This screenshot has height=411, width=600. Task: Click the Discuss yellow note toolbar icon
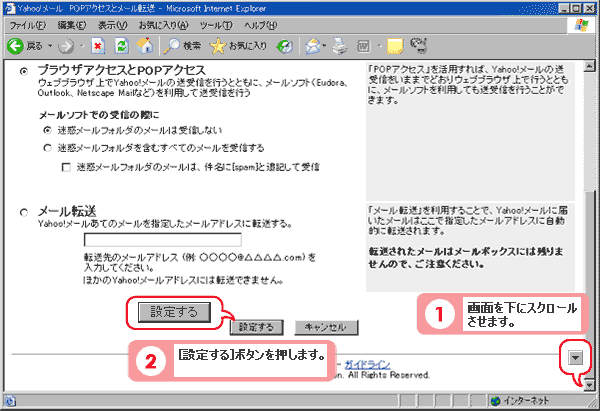(x=395, y=46)
